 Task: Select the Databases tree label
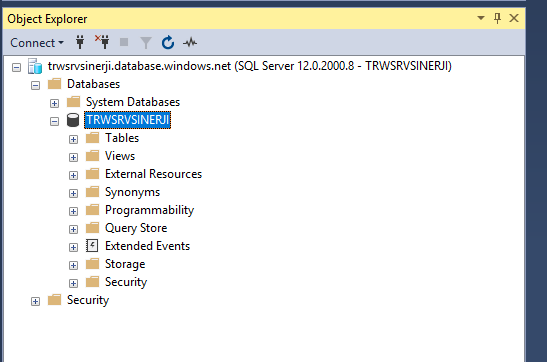tap(93, 84)
